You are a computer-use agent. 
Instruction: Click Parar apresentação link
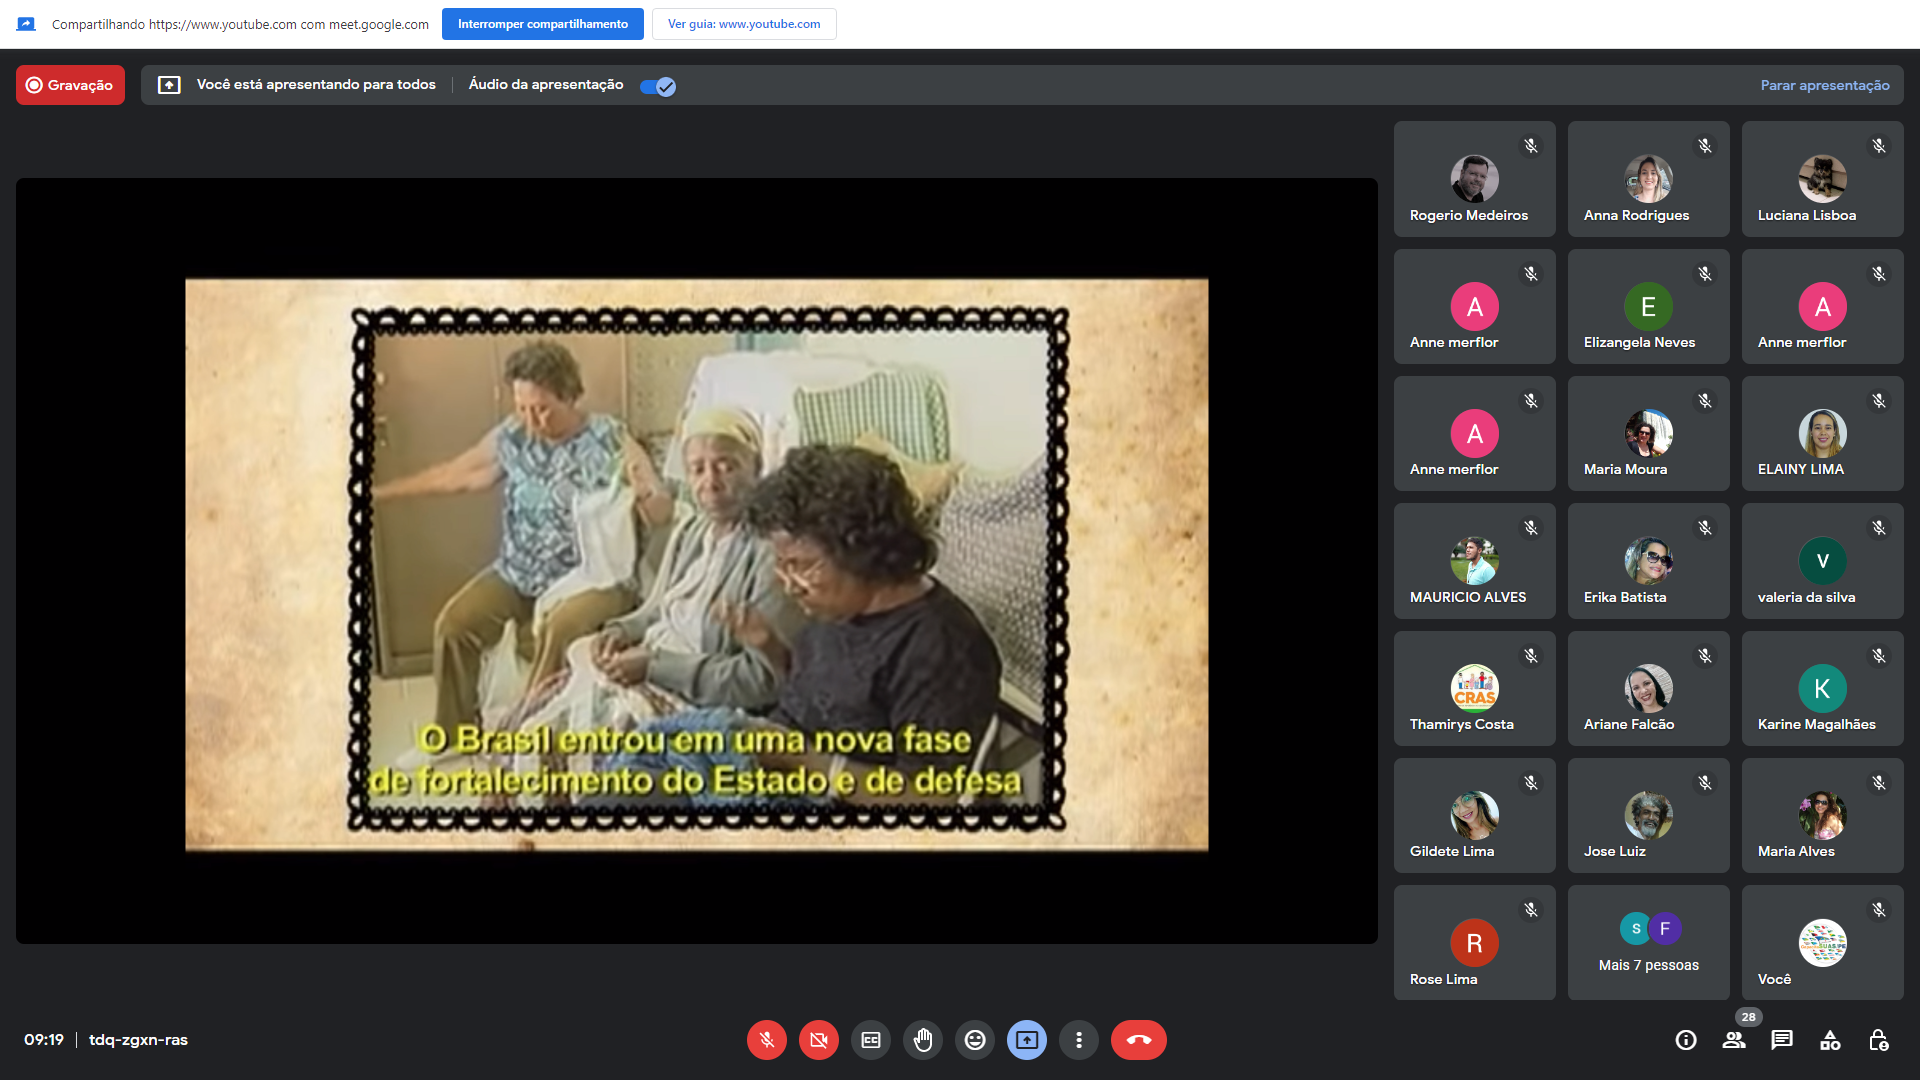[x=1824, y=85]
